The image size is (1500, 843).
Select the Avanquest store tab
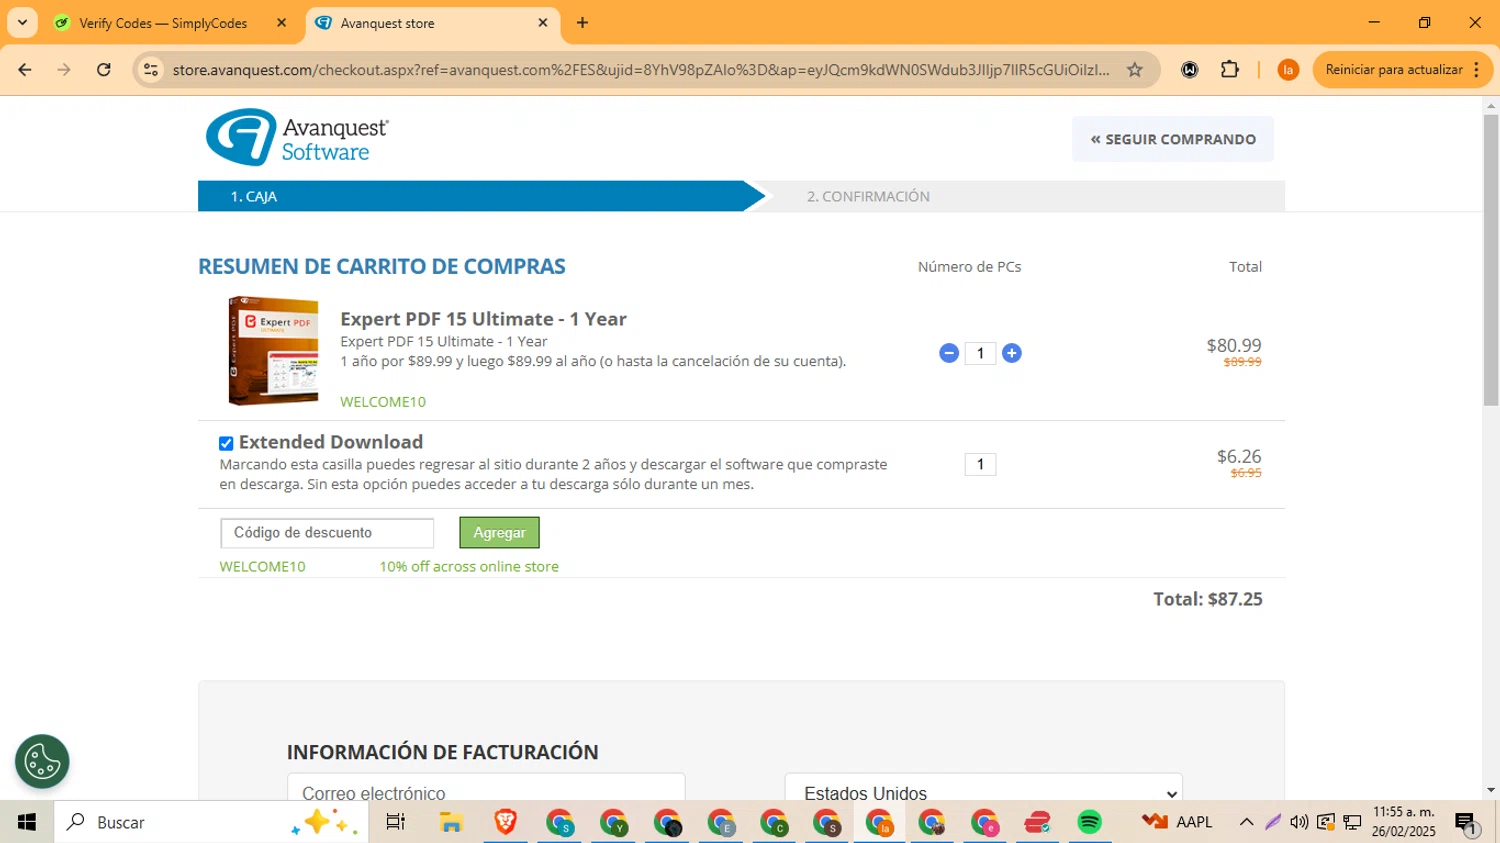tap(388, 23)
